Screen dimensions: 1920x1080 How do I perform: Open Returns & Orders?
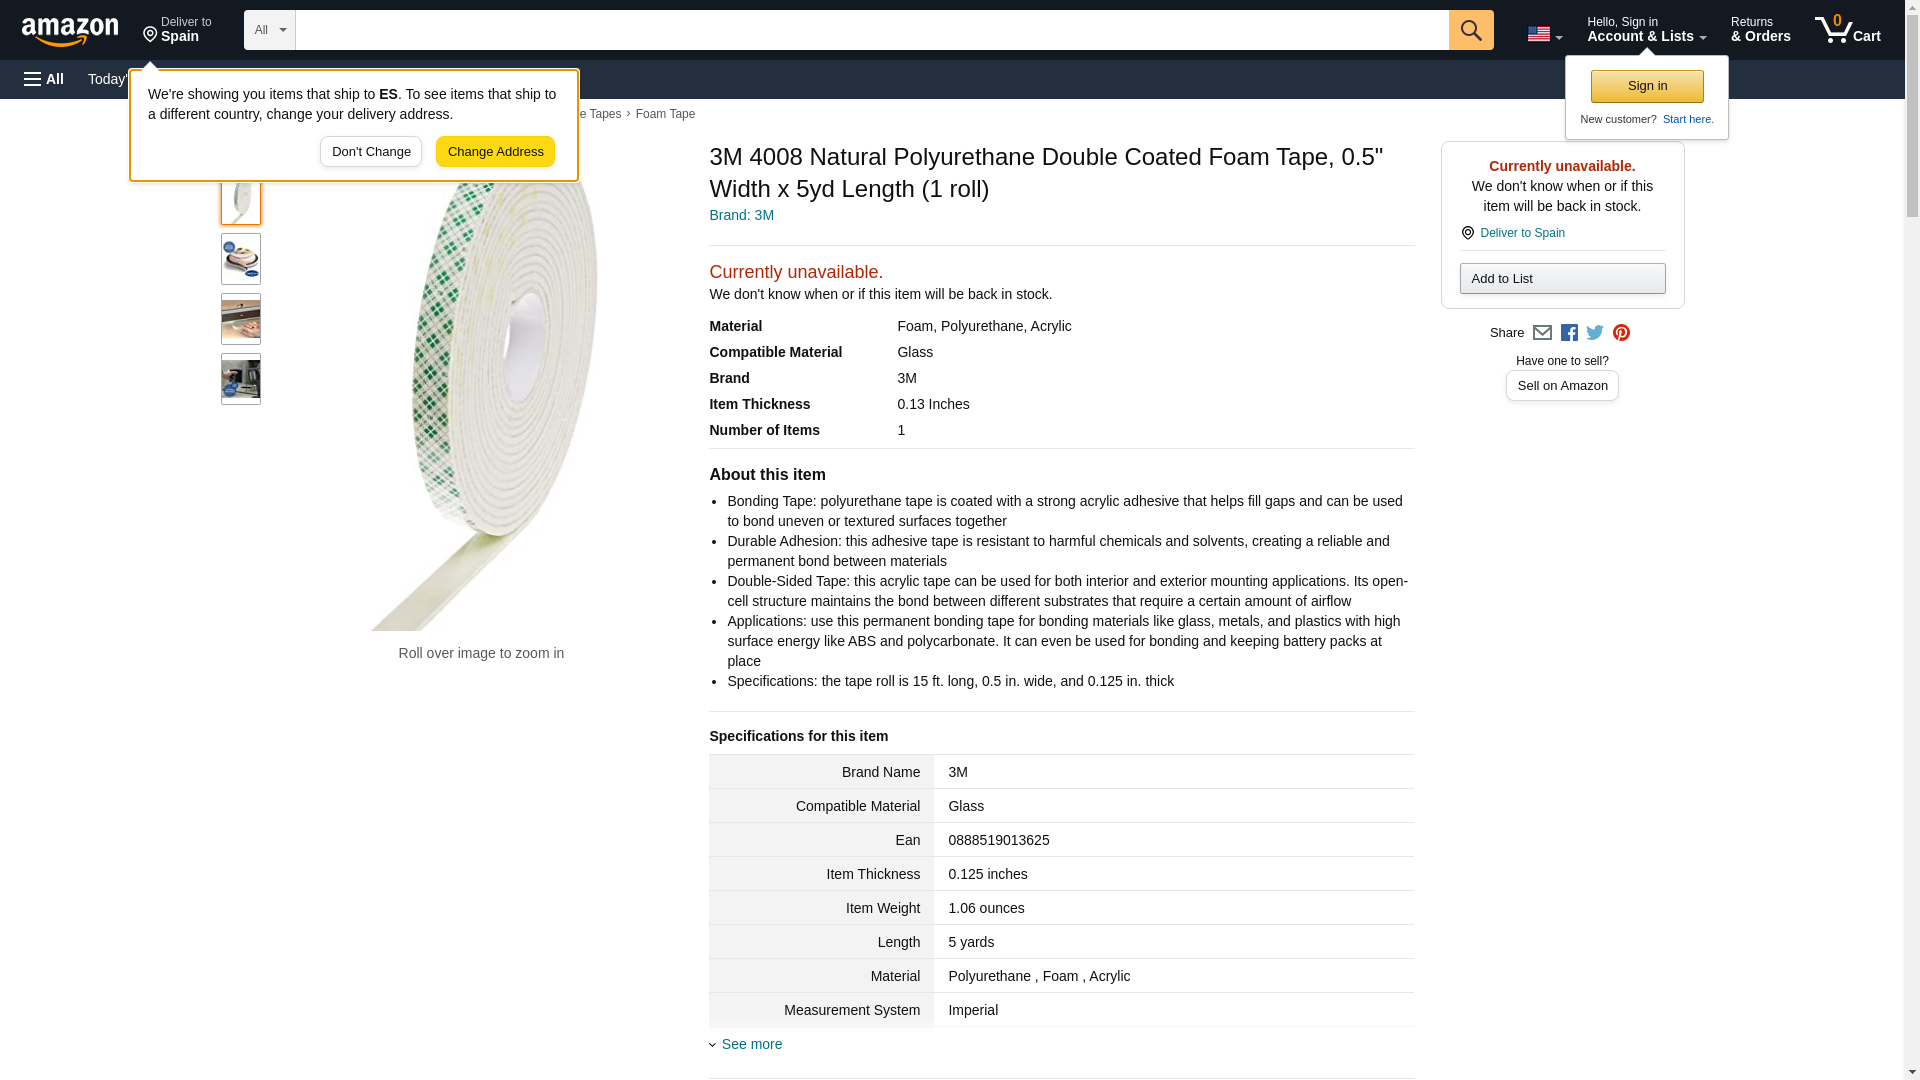1760,30
